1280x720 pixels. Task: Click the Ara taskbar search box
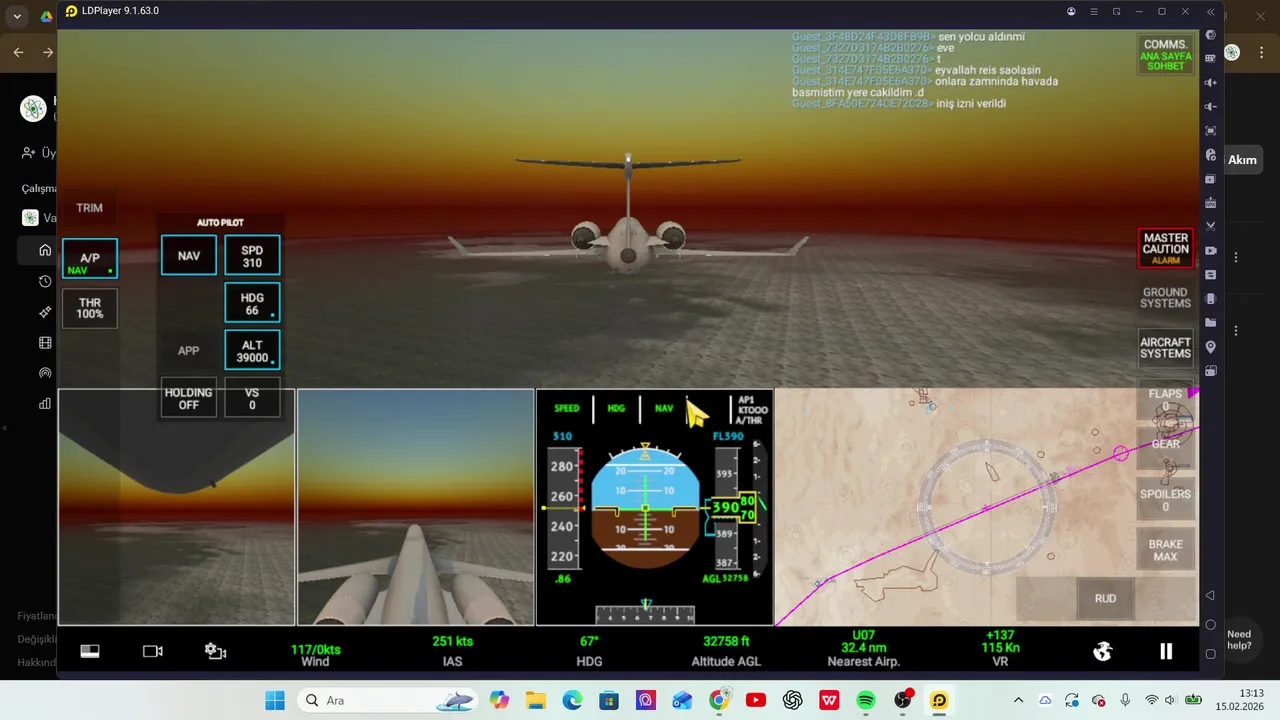coord(388,700)
